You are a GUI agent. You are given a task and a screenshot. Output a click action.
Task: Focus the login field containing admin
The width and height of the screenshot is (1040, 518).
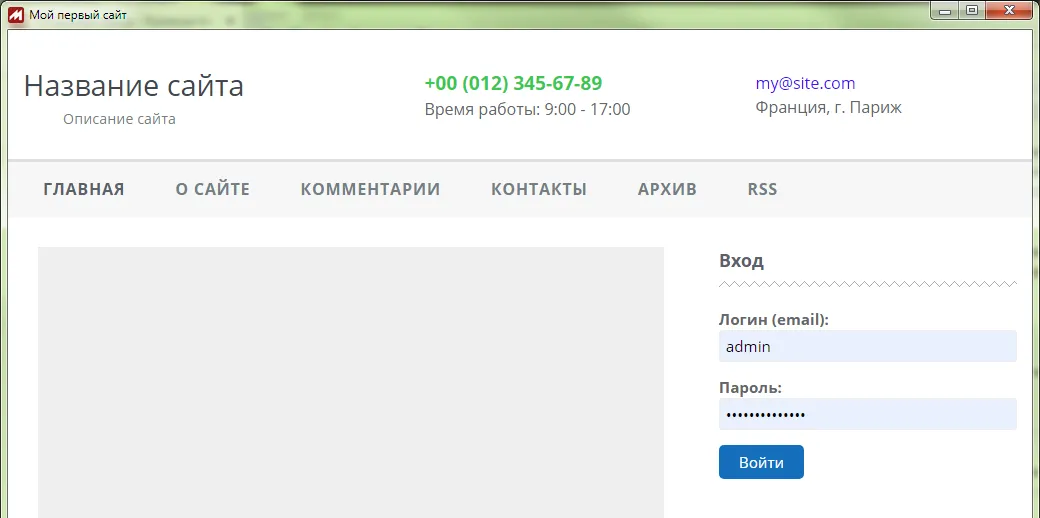(x=867, y=346)
